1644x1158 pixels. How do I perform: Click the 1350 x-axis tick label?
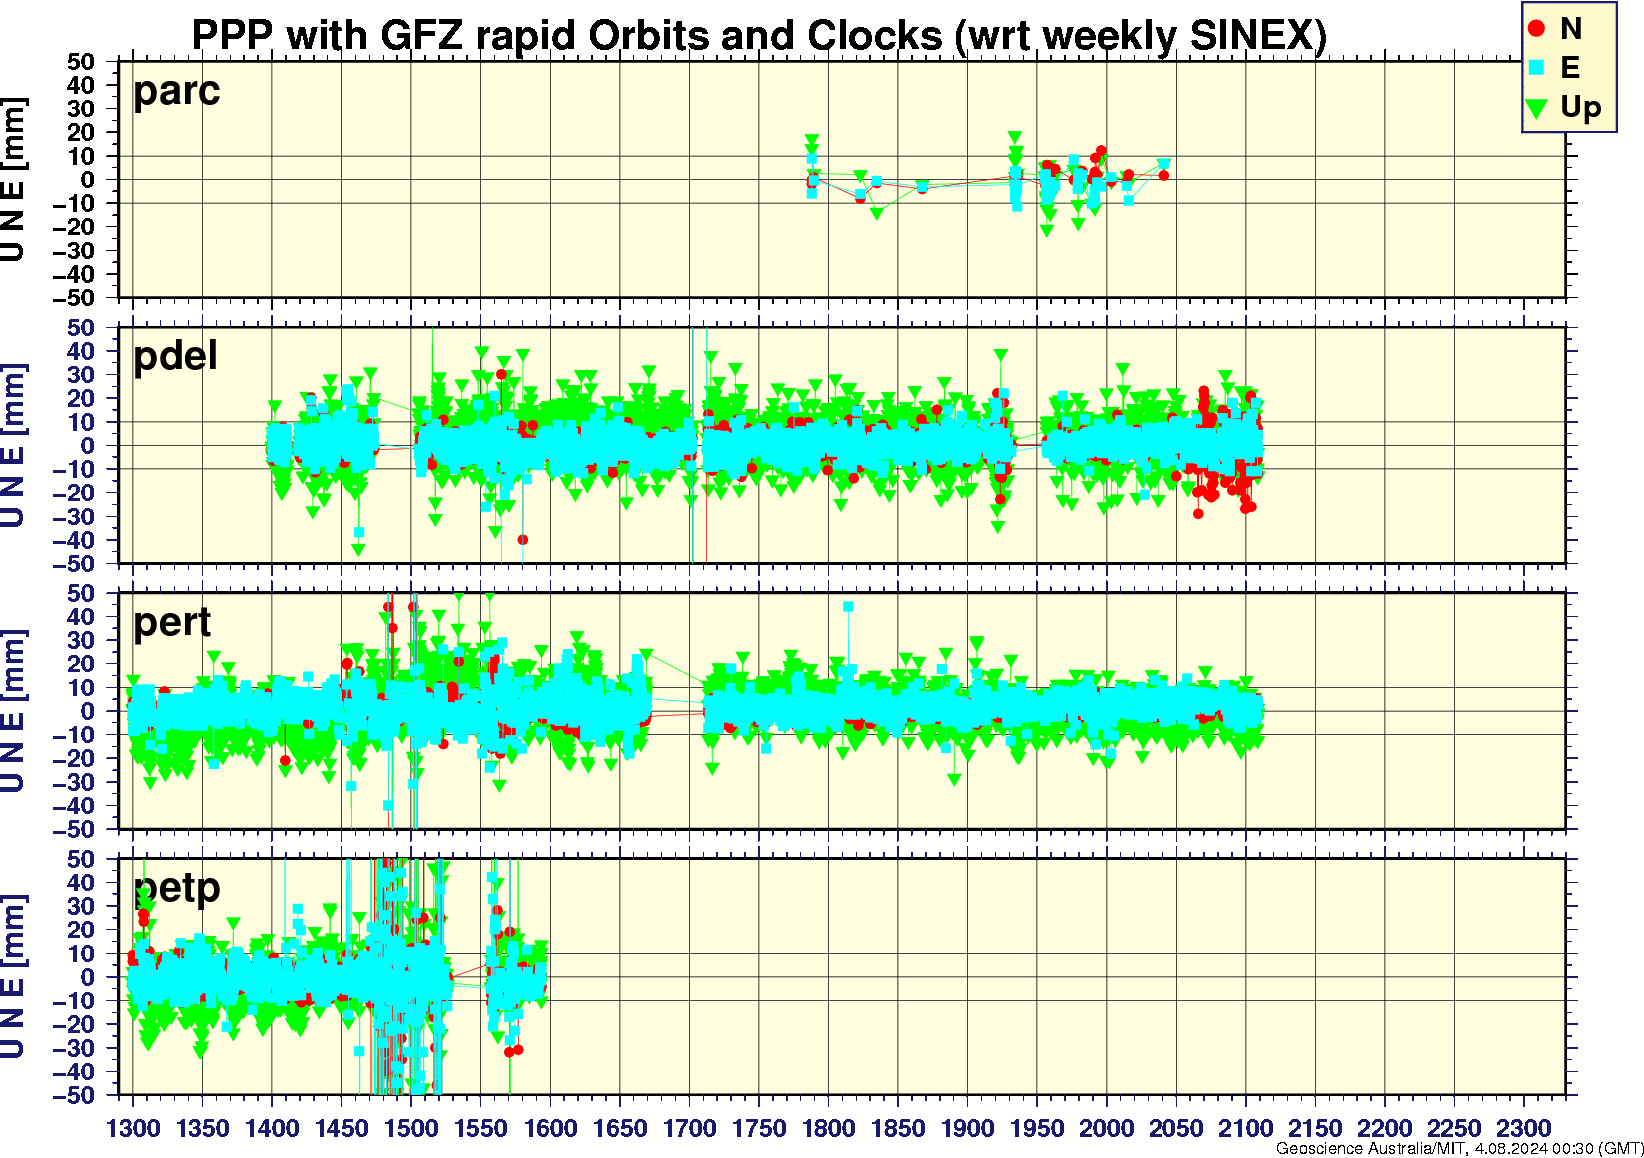pyautogui.click(x=203, y=1128)
